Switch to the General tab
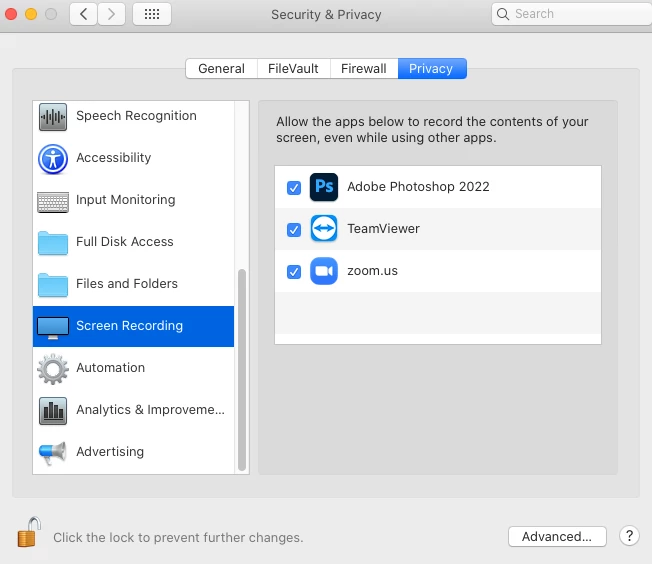652x564 pixels. (221, 69)
